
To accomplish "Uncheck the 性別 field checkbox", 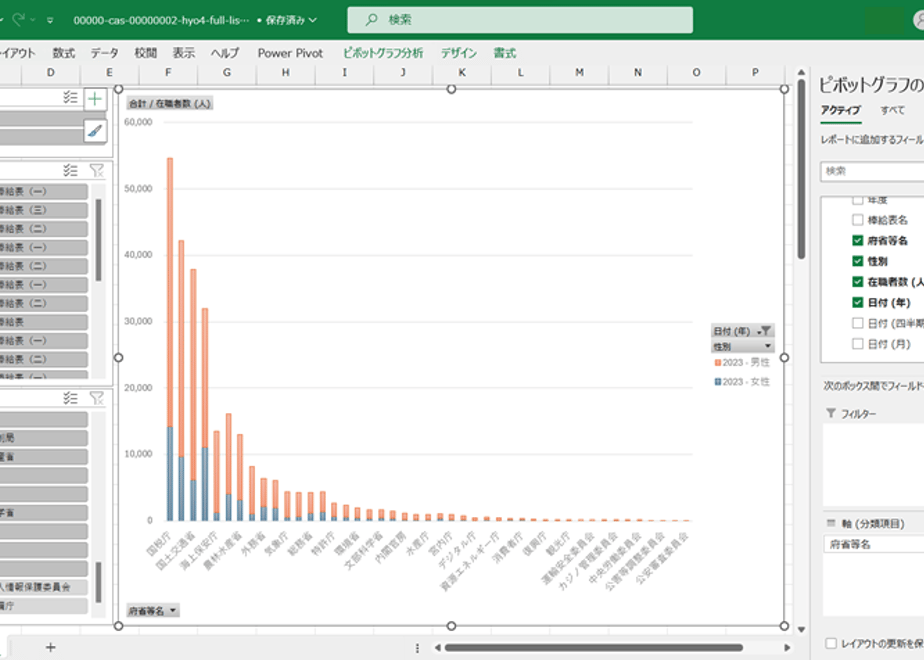I will click(x=857, y=261).
